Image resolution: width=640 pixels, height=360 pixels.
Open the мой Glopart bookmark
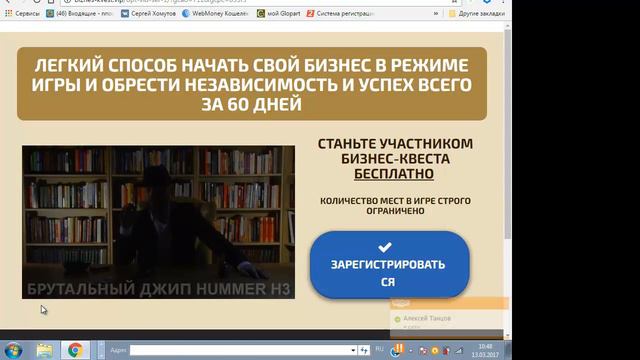[x=279, y=13]
